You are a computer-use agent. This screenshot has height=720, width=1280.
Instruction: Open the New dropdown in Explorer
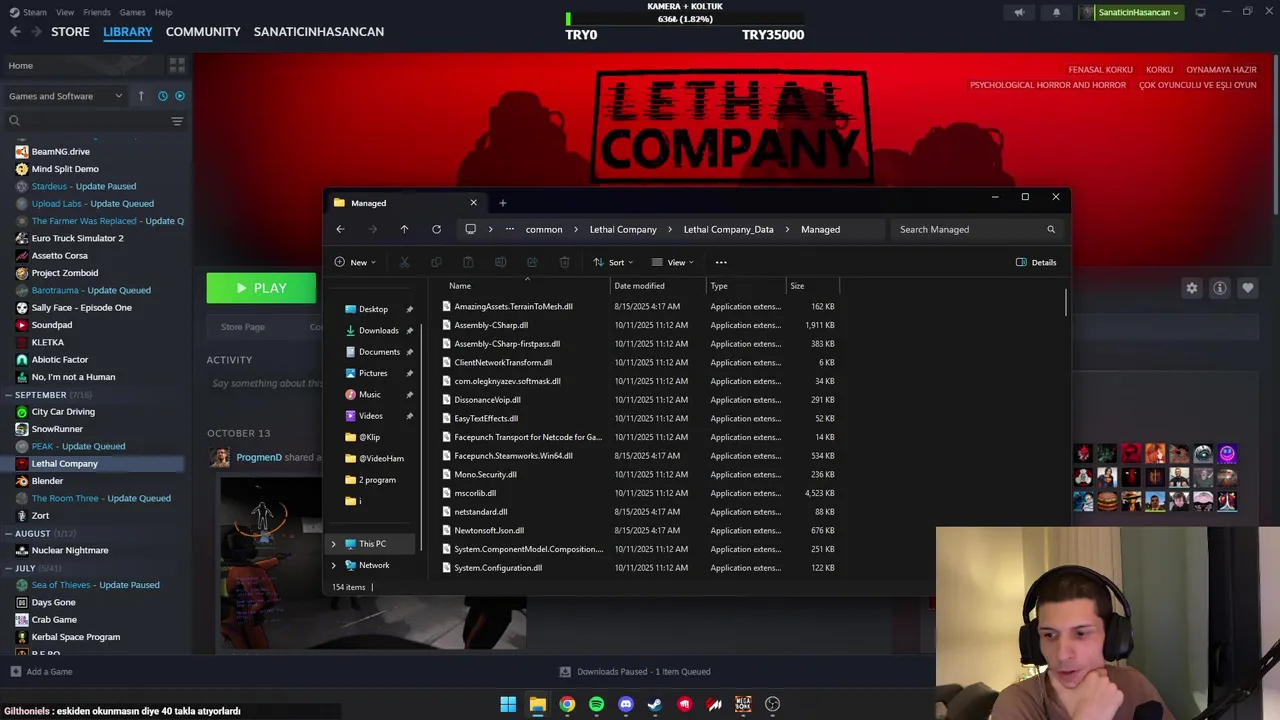pos(355,262)
